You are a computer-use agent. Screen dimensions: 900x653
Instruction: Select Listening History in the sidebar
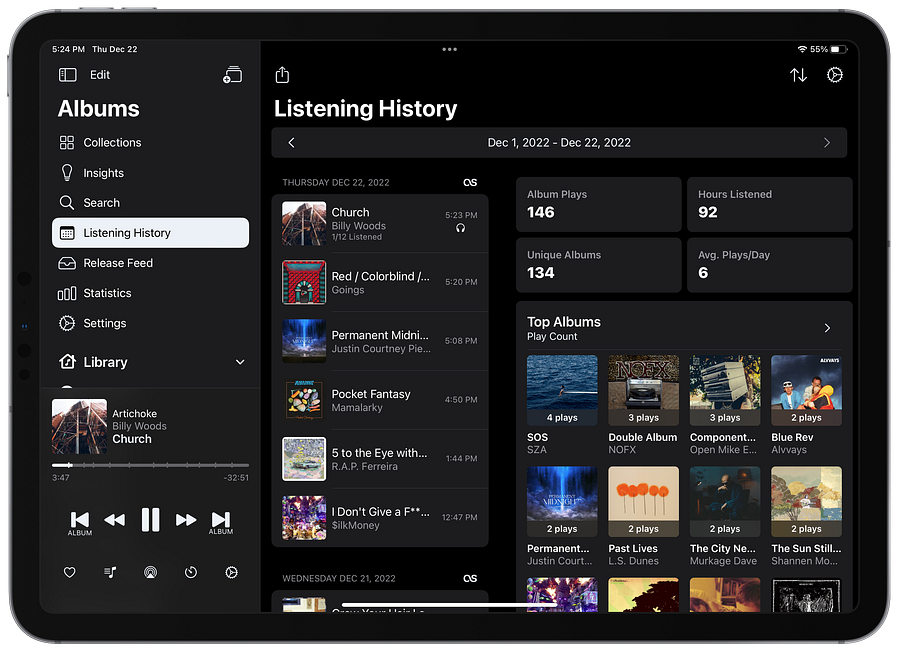point(150,232)
